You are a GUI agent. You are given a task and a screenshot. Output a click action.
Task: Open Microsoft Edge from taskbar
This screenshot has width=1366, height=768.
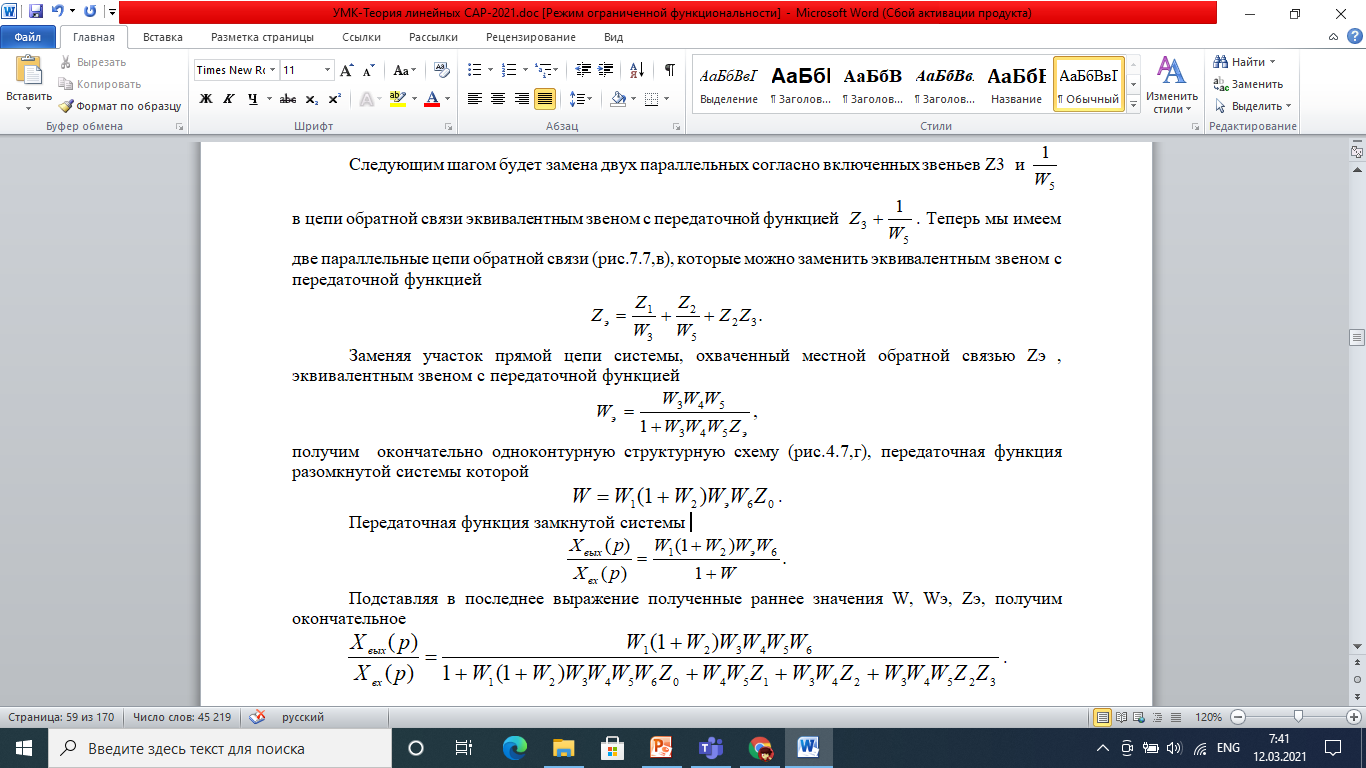coord(514,748)
